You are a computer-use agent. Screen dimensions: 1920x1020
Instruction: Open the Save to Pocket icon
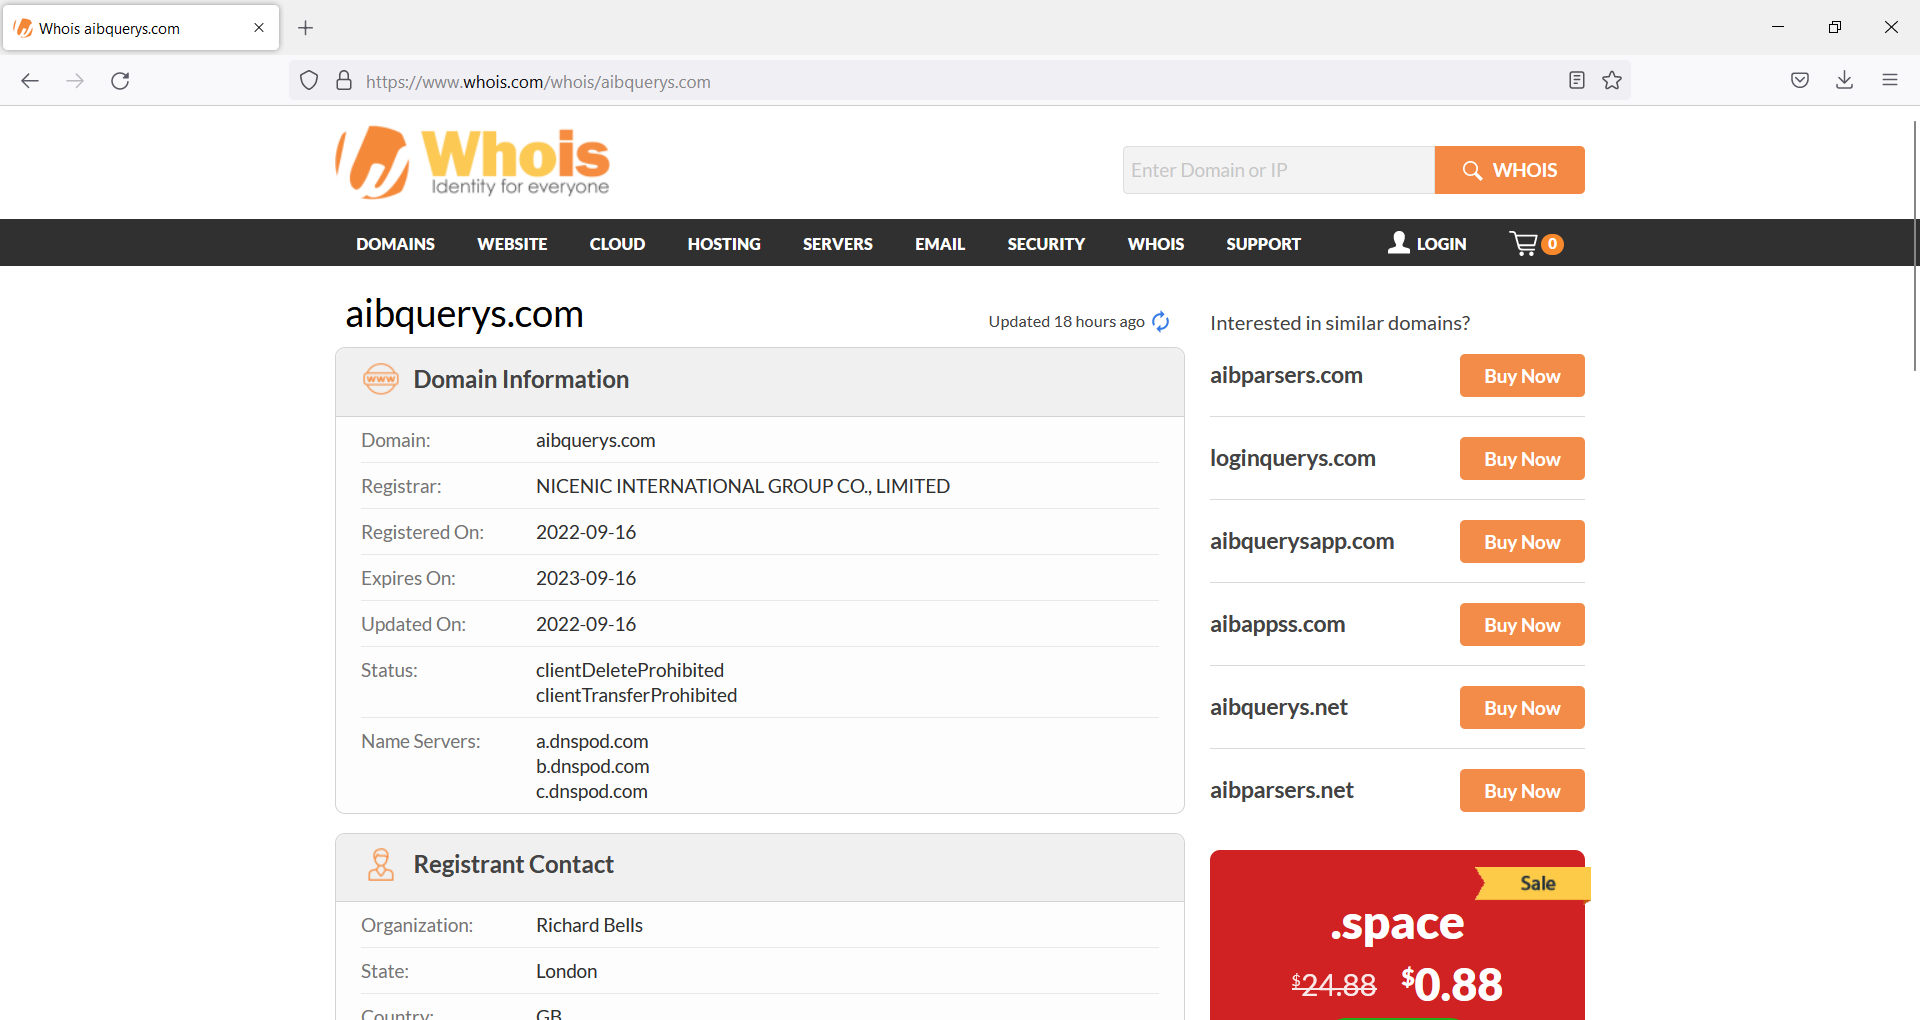(1800, 80)
